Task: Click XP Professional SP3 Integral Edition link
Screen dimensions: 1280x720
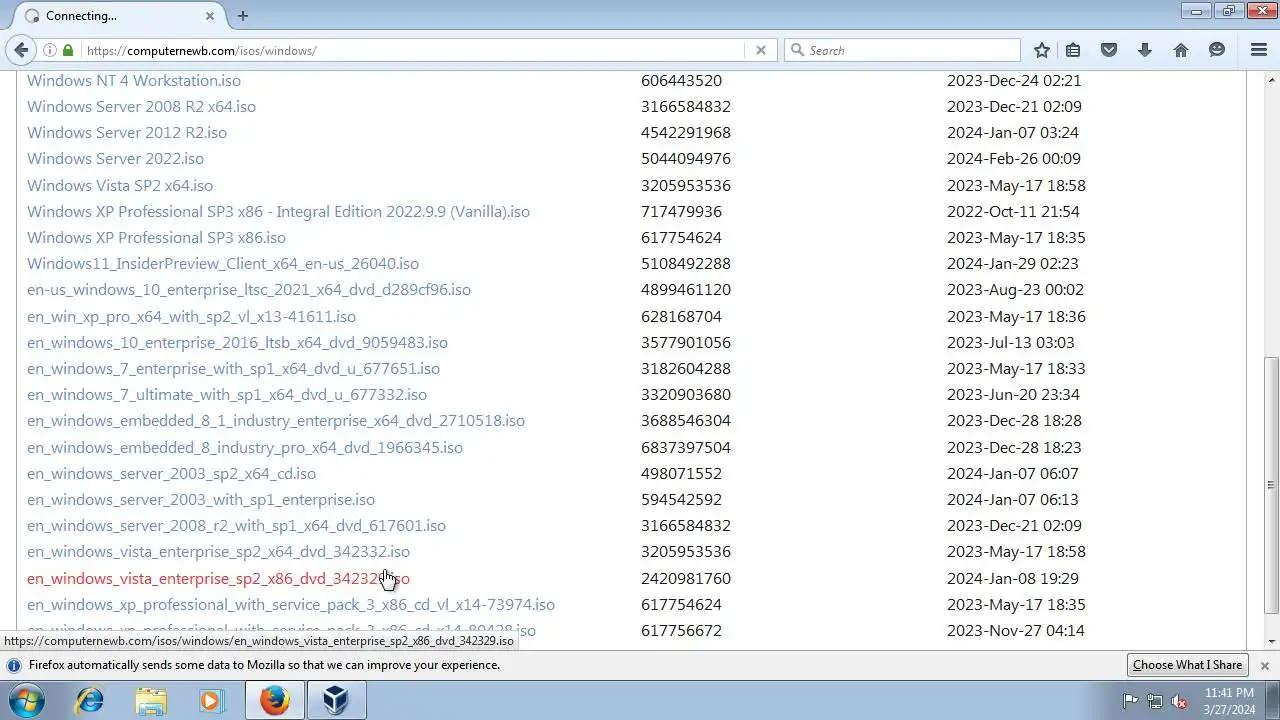Action: click(278, 211)
